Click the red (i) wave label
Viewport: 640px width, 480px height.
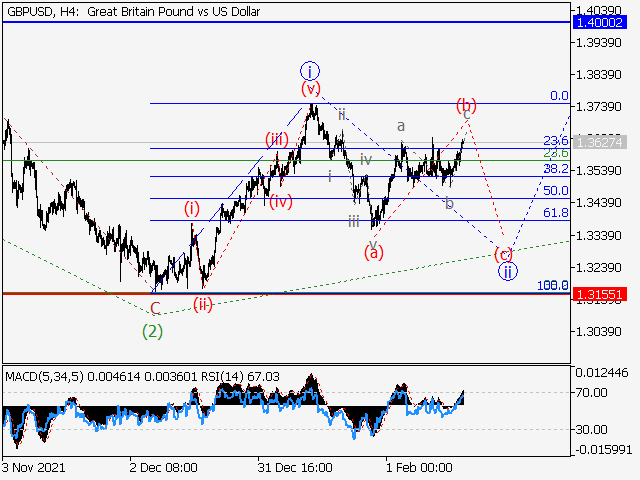pyautogui.click(x=191, y=209)
